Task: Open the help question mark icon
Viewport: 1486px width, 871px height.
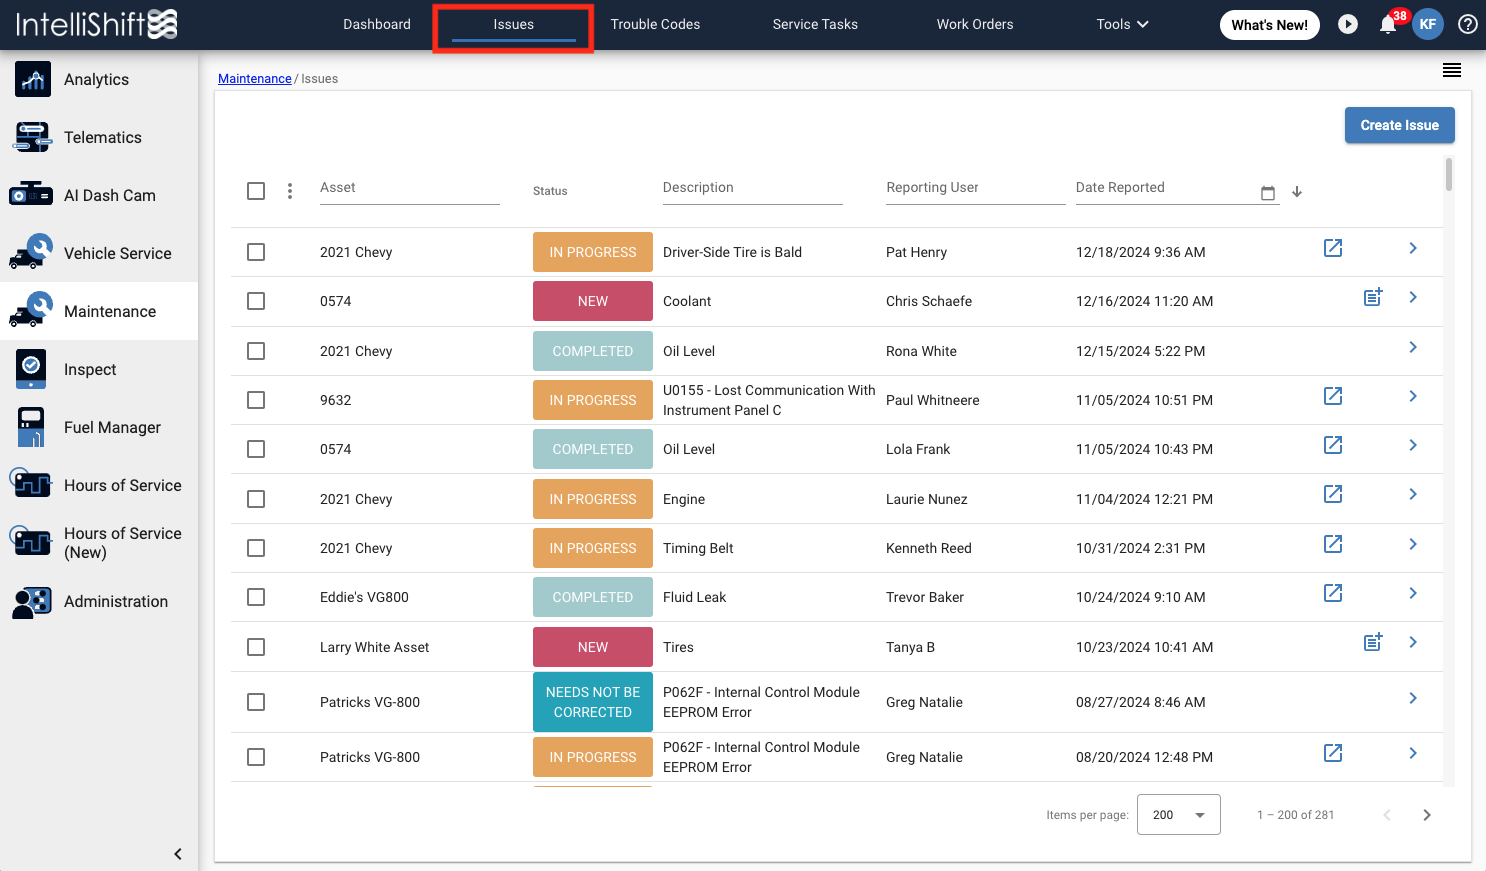Action: tap(1468, 24)
